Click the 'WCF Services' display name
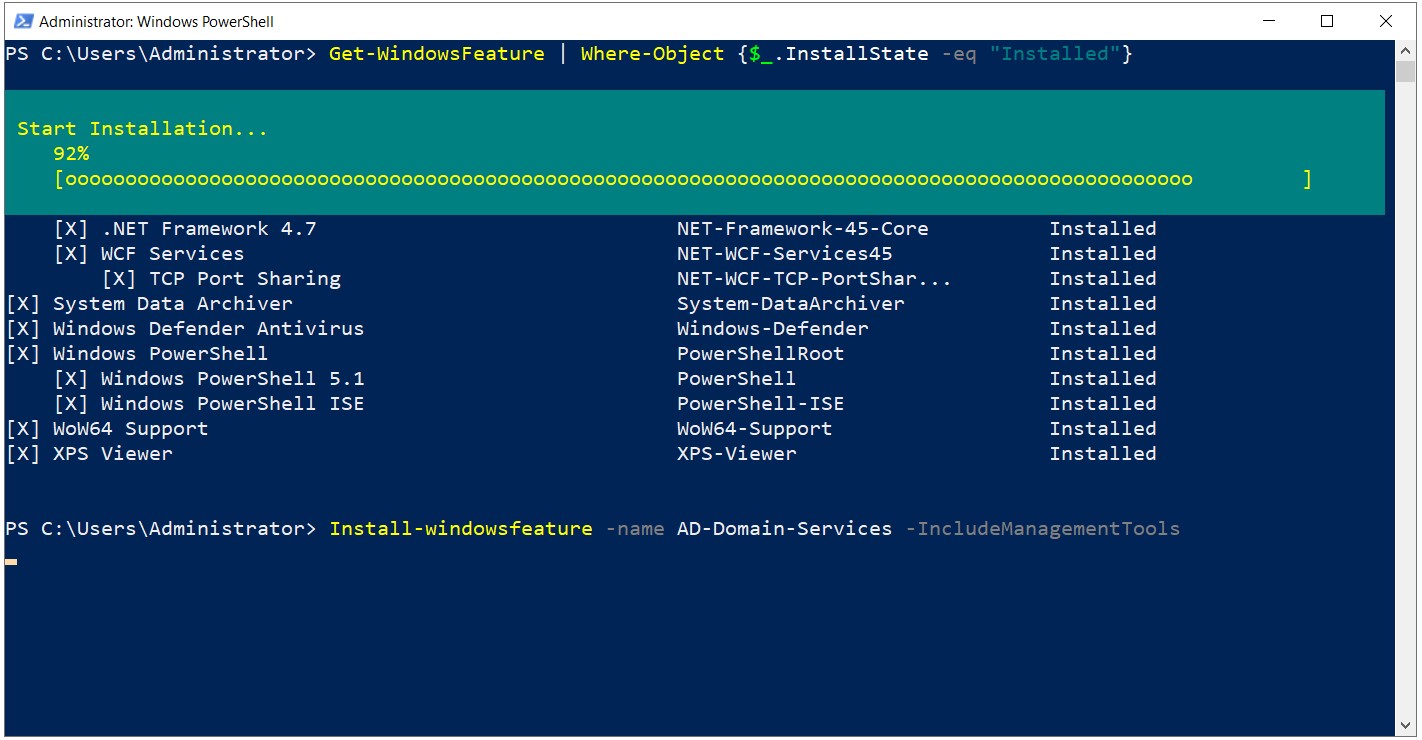1422x740 pixels. (x=172, y=254)
